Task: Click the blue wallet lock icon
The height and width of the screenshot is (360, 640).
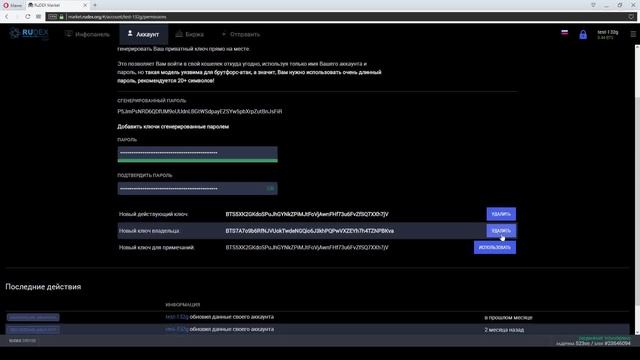Action: click(x=583, y=34)
